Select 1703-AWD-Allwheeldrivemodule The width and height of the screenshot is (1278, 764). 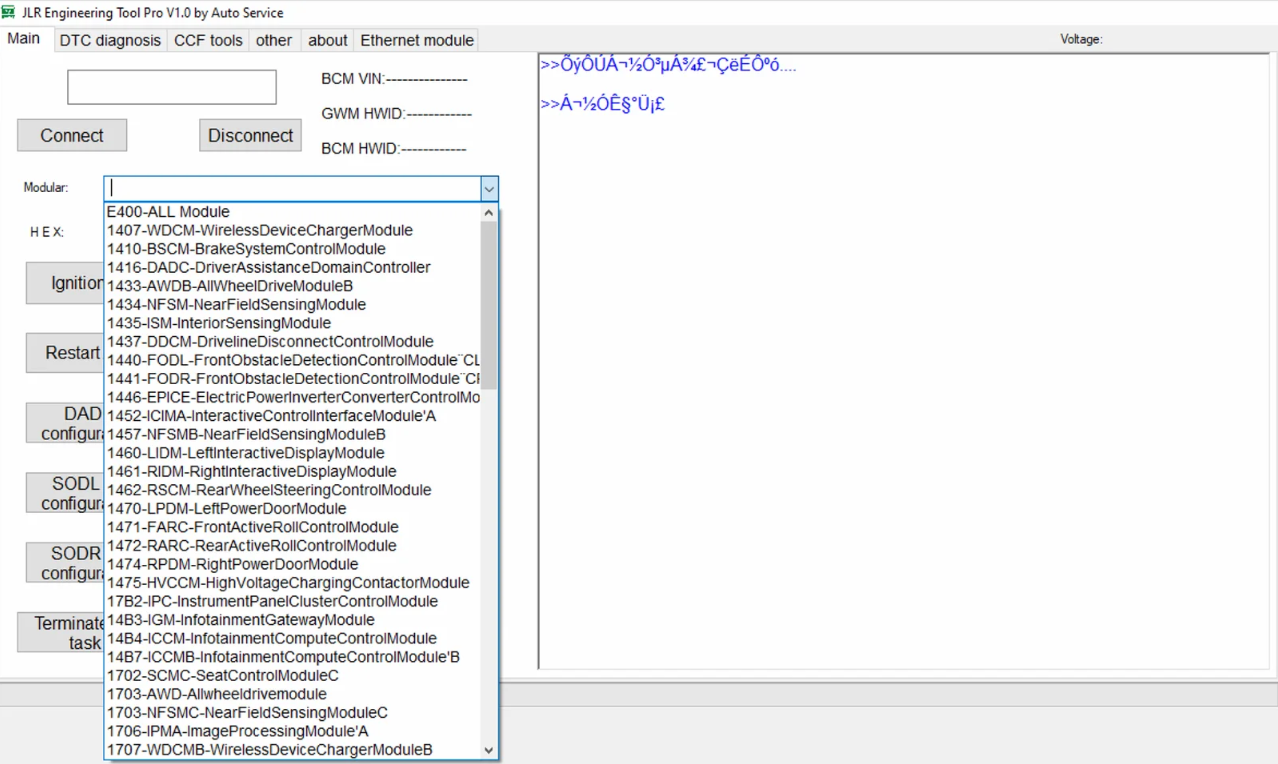292,693
